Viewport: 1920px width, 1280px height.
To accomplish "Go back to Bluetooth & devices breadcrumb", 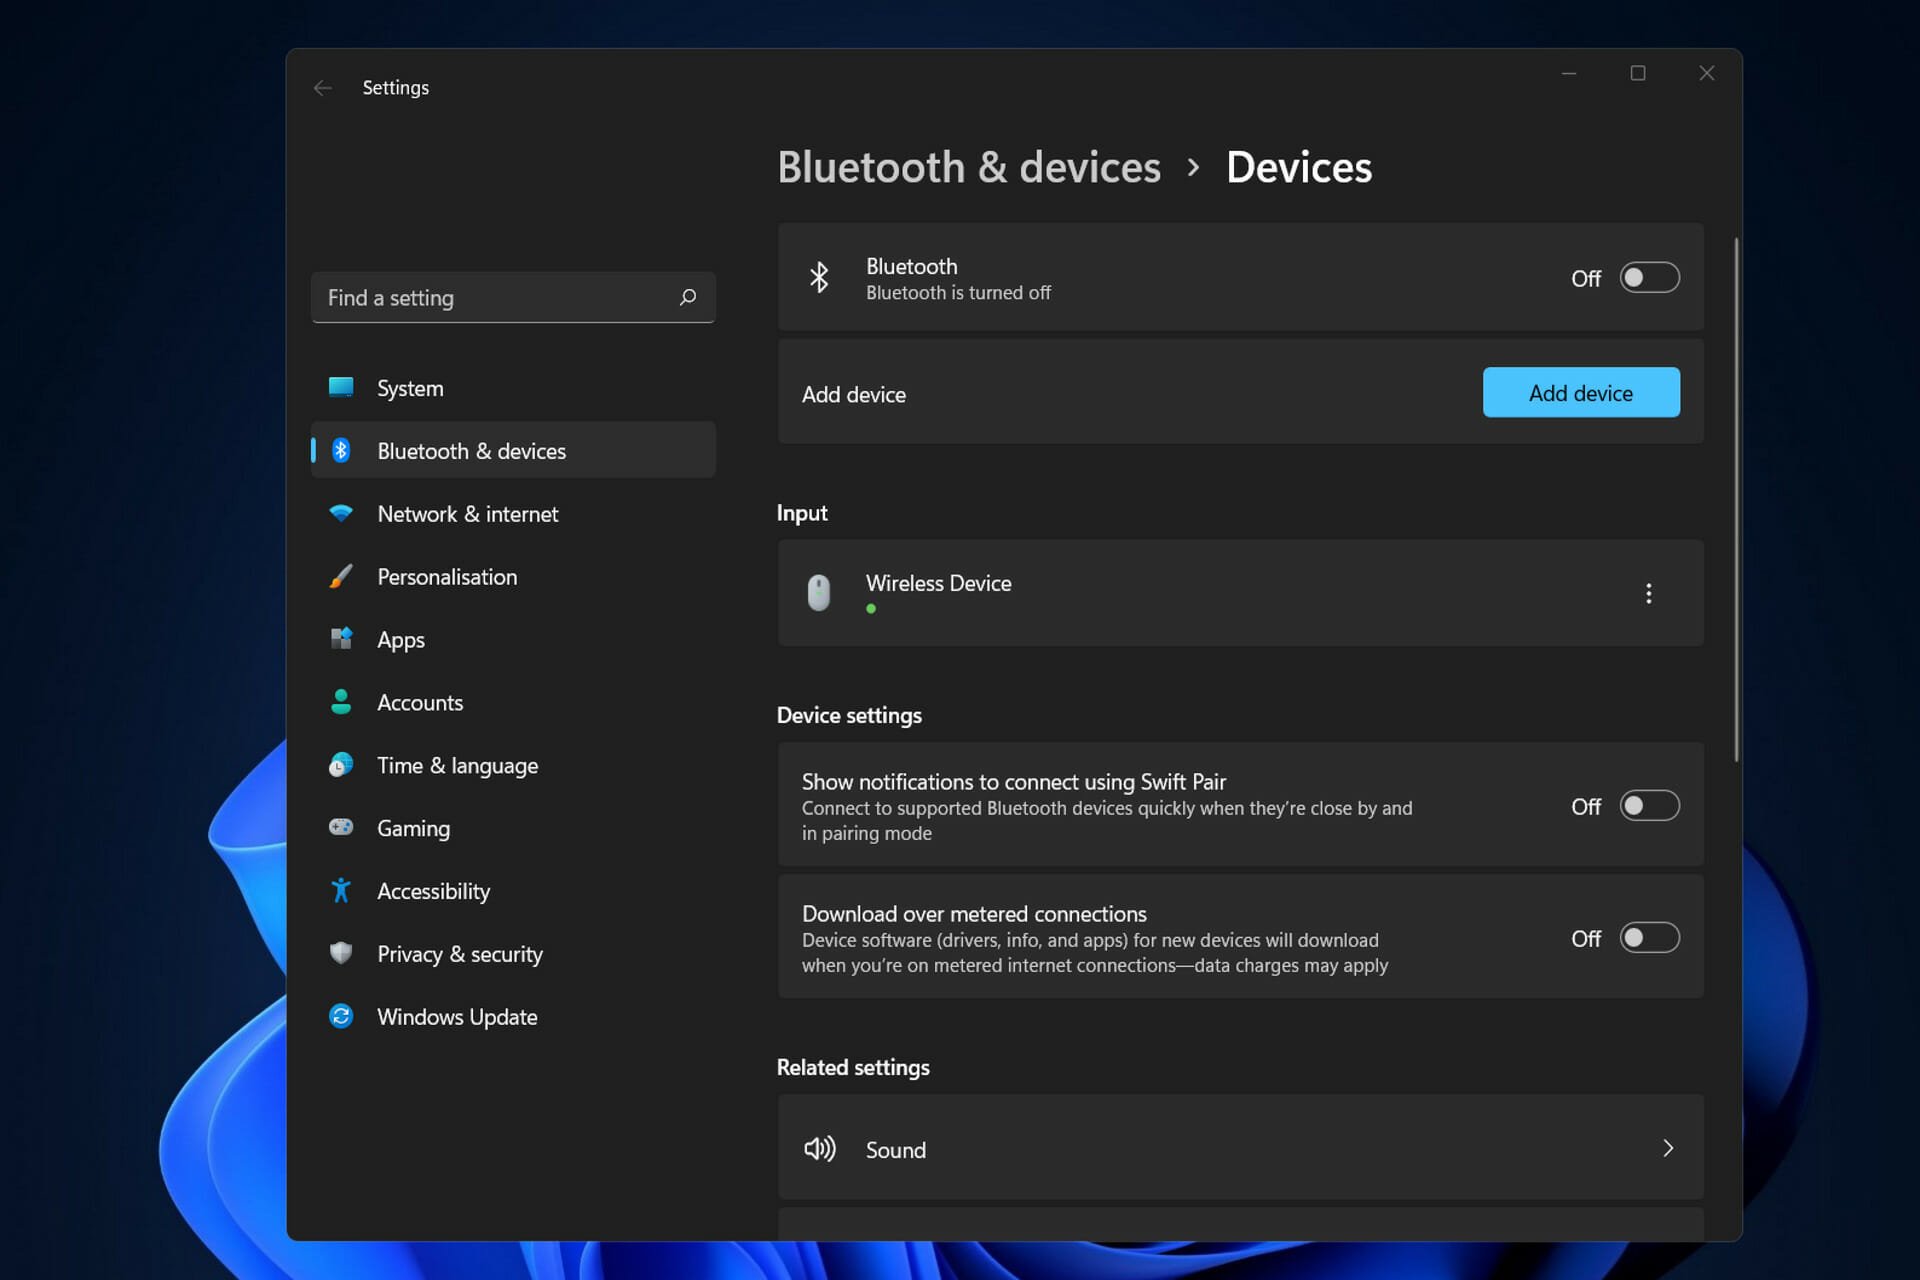I will 969,167.
